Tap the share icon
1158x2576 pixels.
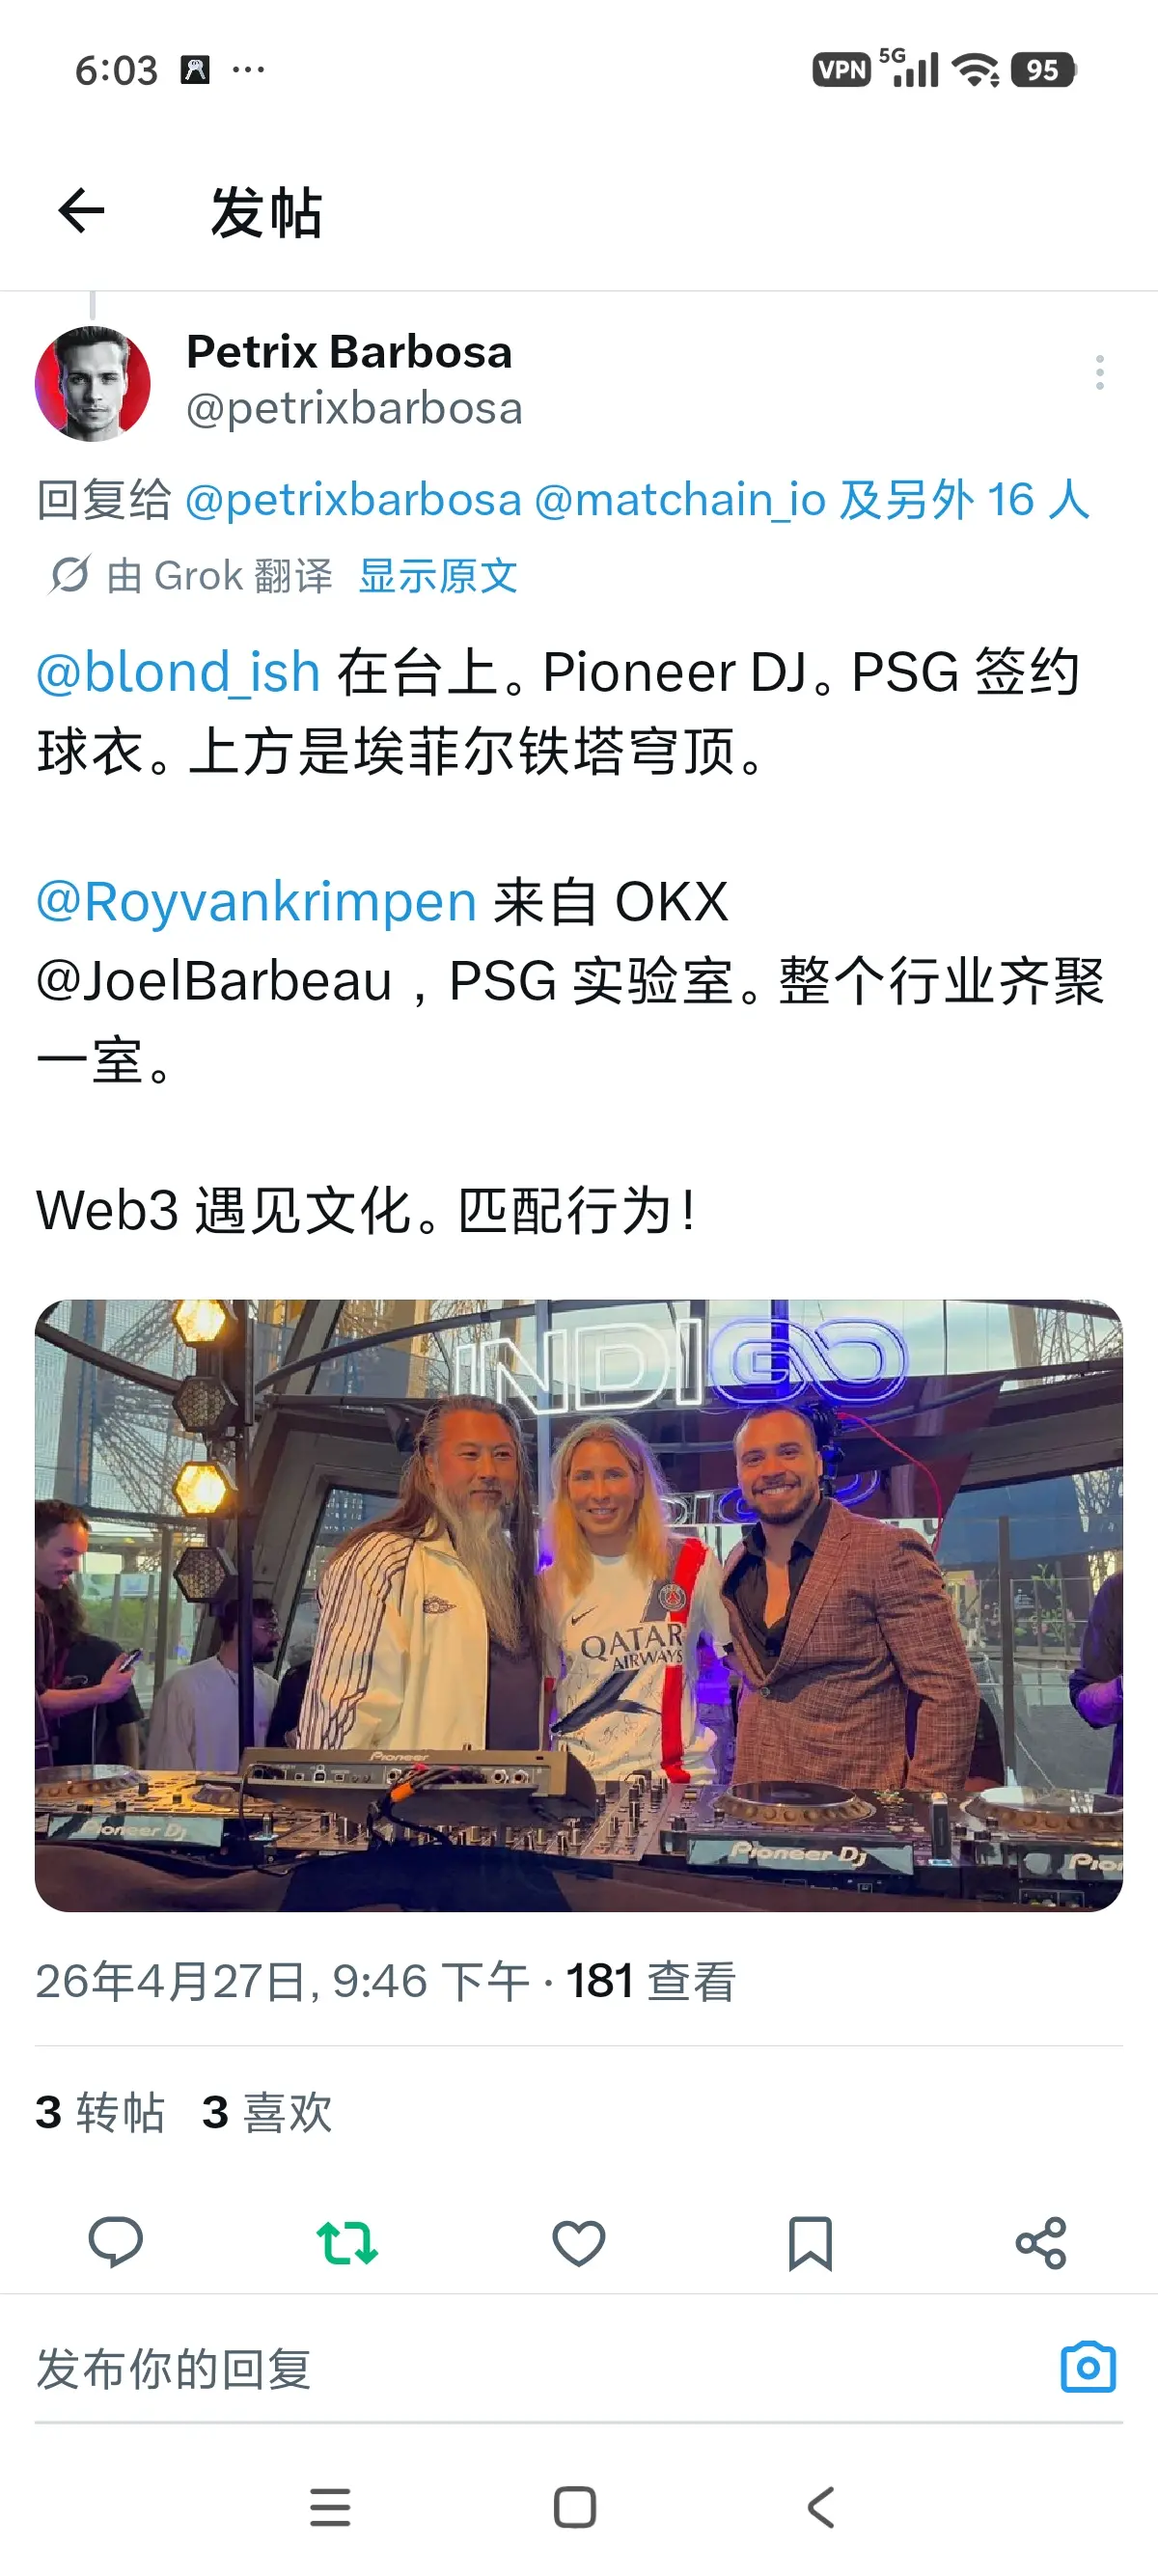[x=1041, y=2242]
